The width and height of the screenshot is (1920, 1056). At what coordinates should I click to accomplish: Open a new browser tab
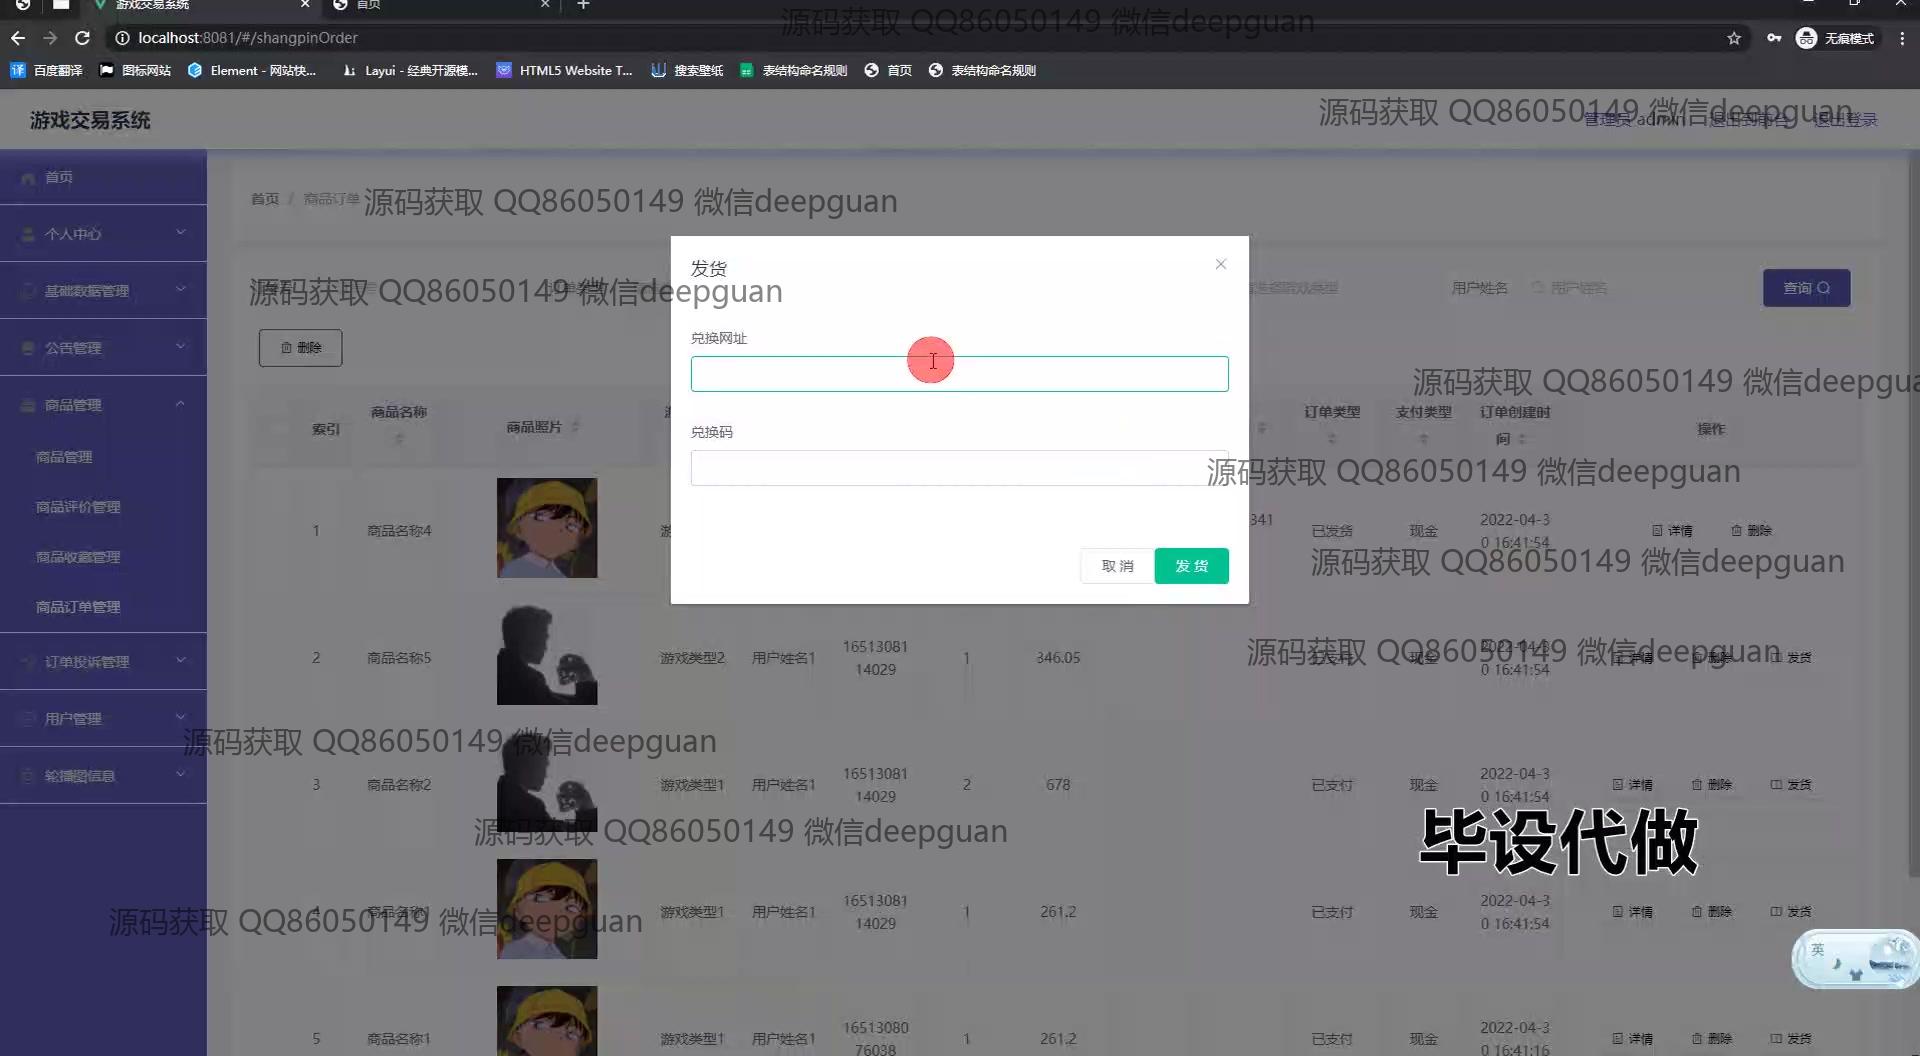pyautogui.click(x=584, y=5)
